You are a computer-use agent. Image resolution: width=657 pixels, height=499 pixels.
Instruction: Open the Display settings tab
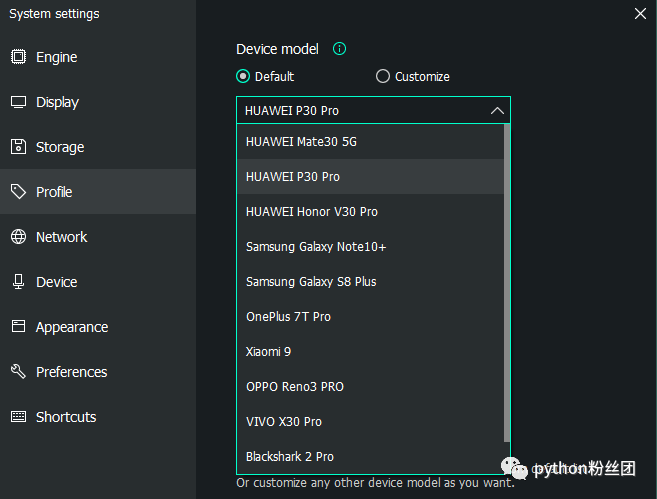98,102
